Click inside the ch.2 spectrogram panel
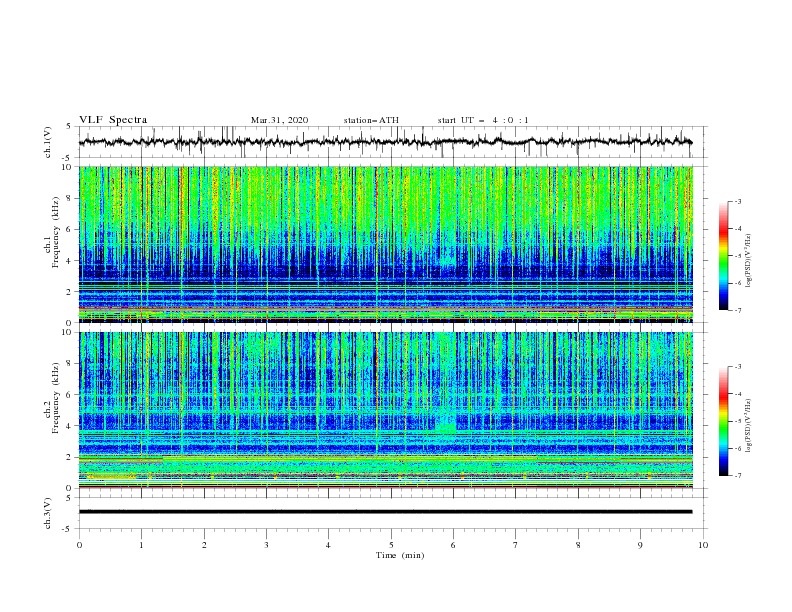Viewport: 792px width, 612px height. click(x=385, y=410)
